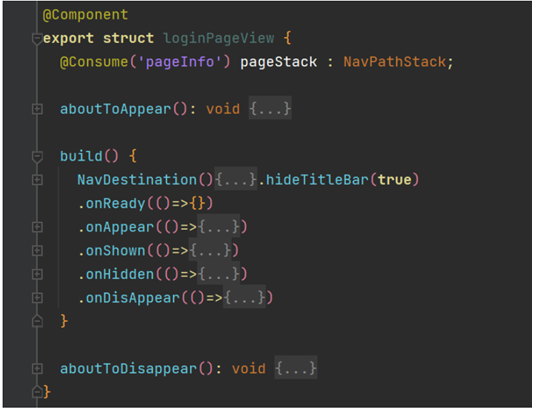This screenshot has width=533, height=410.
Task: Expand the aboutToAppear method fold icon
Action: pyautogui.click(x=37, y=109)
